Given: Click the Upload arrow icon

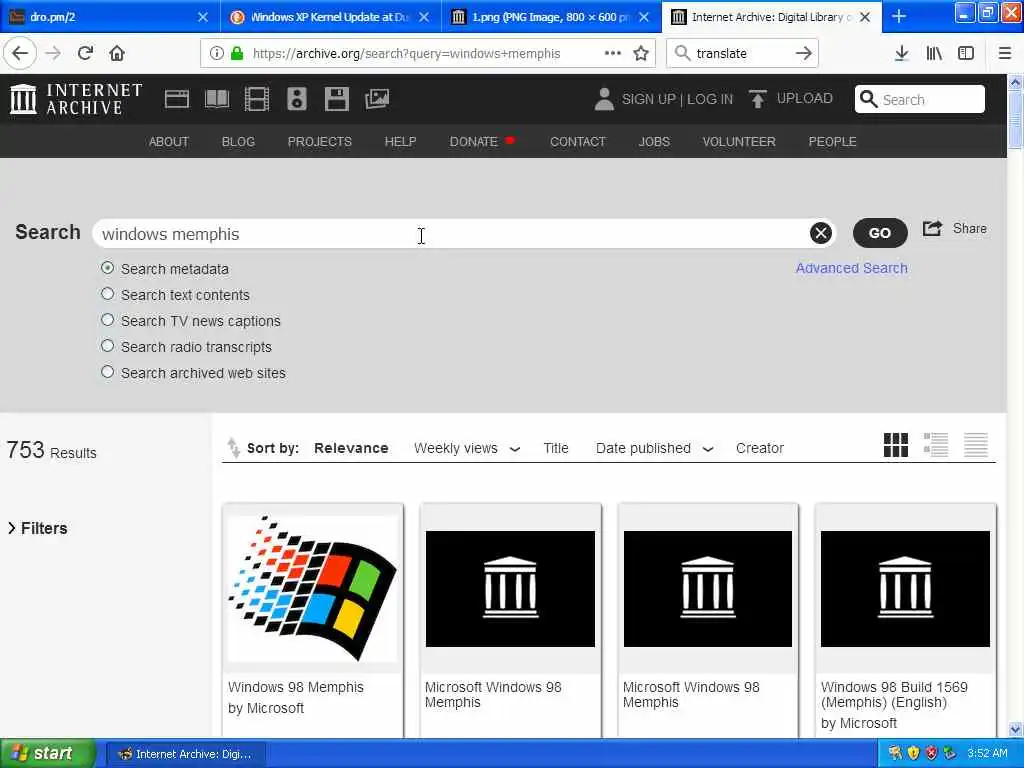Looking at the screenshot, I should [x=758, y=99].
